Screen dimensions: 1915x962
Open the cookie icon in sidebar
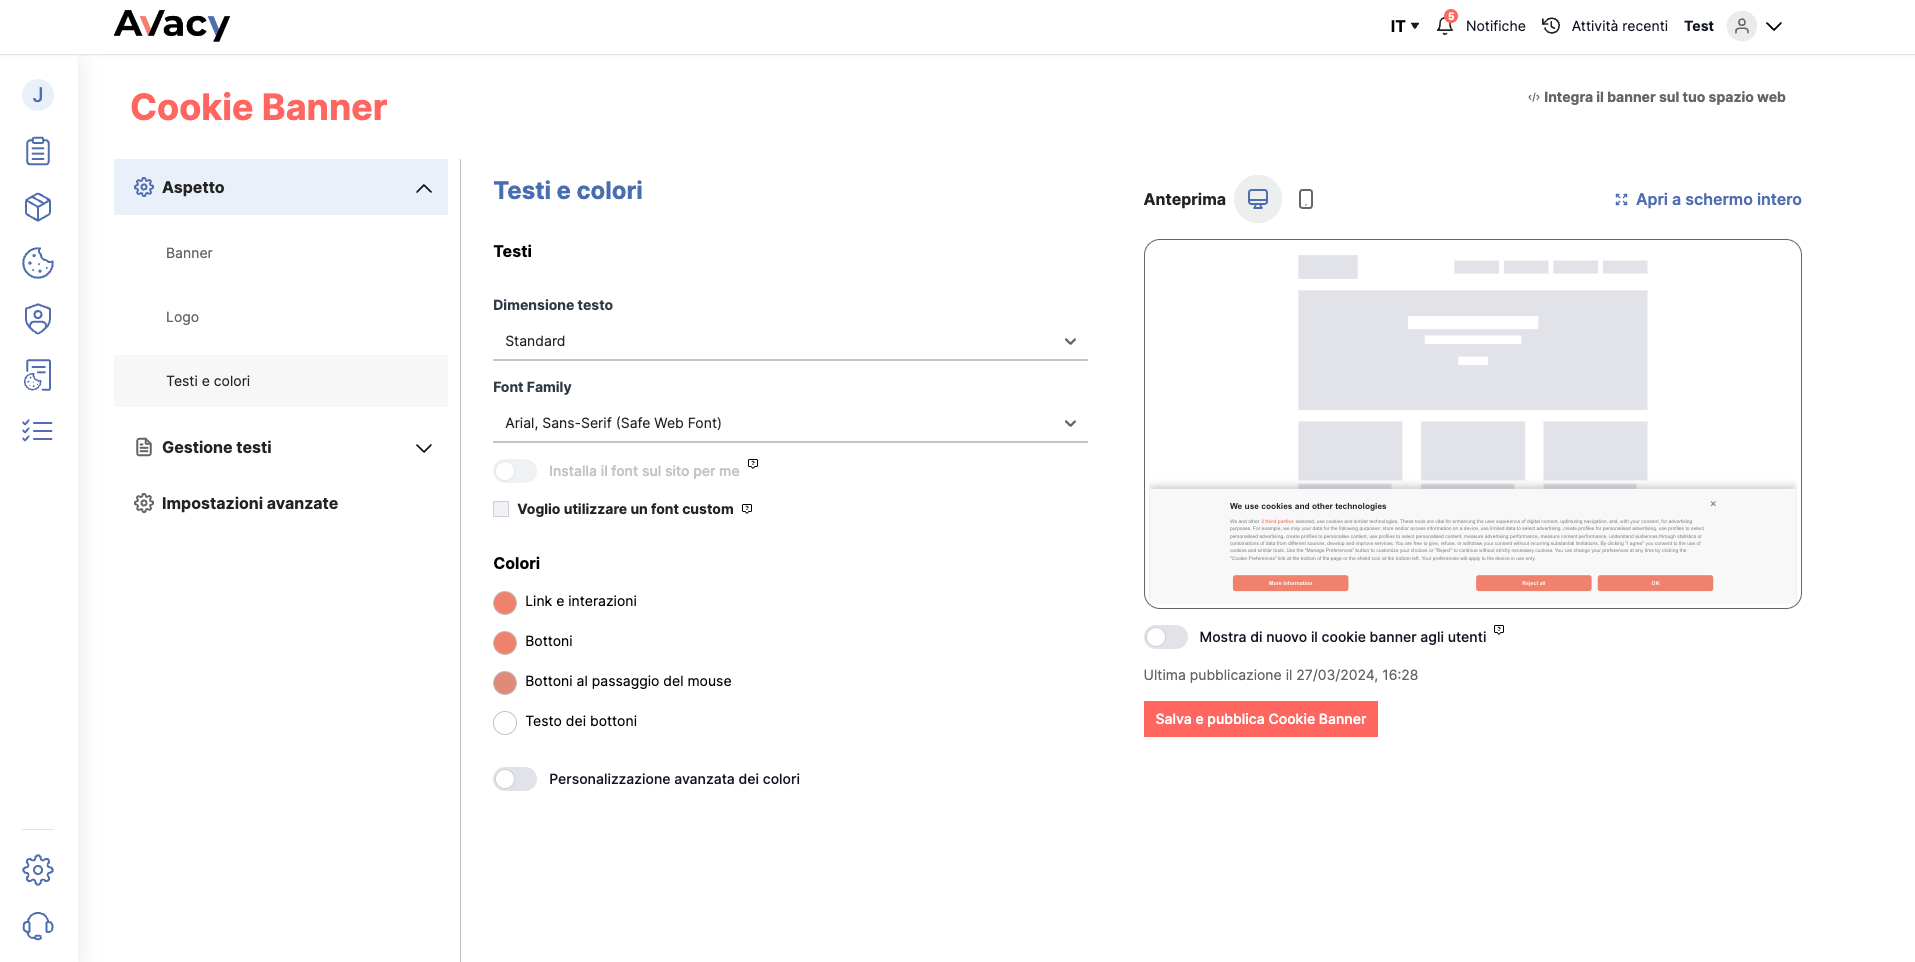38,263
